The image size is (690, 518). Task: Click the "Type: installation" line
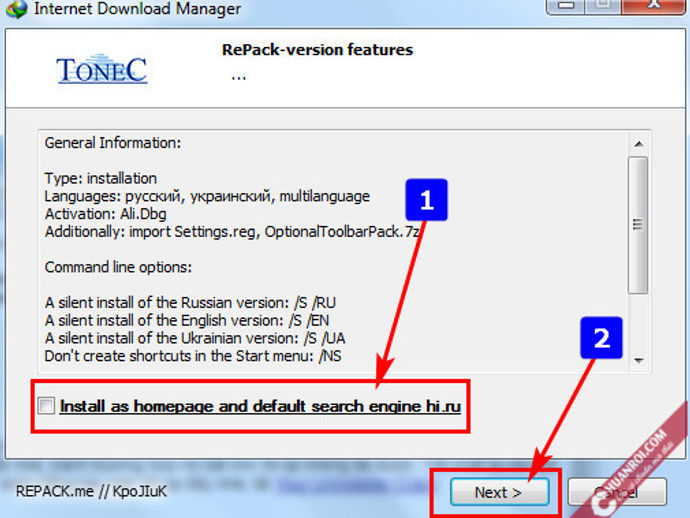[101, 178]
